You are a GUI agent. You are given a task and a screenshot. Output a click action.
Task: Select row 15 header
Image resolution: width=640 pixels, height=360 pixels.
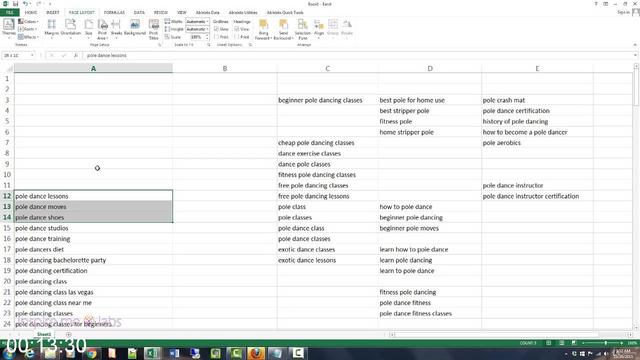pyautogui.click(x=7, y=228)
